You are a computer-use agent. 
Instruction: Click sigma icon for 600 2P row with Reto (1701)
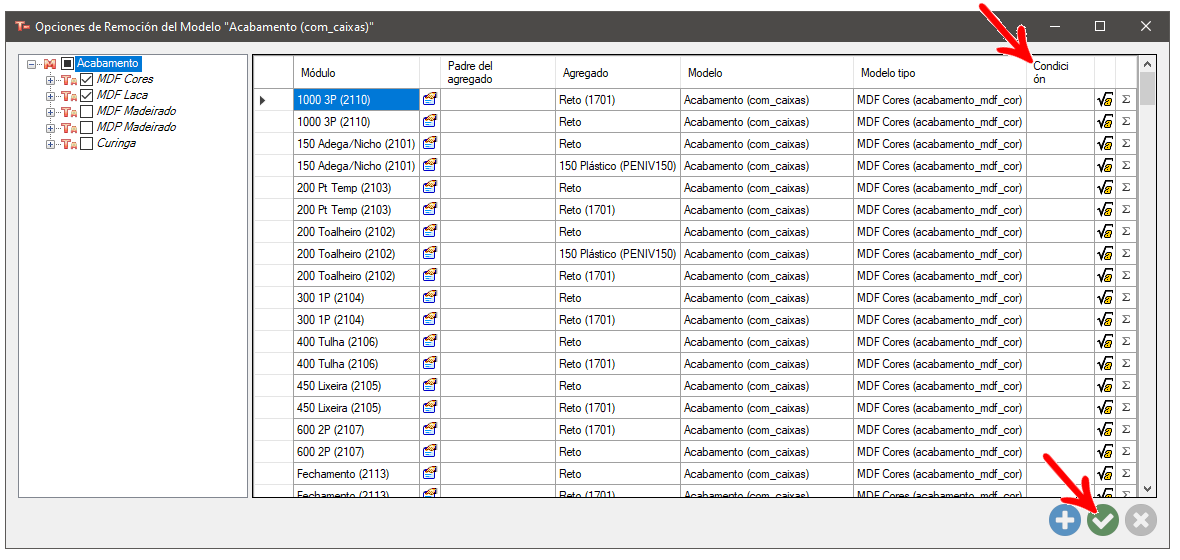(x=1126, y=430)
